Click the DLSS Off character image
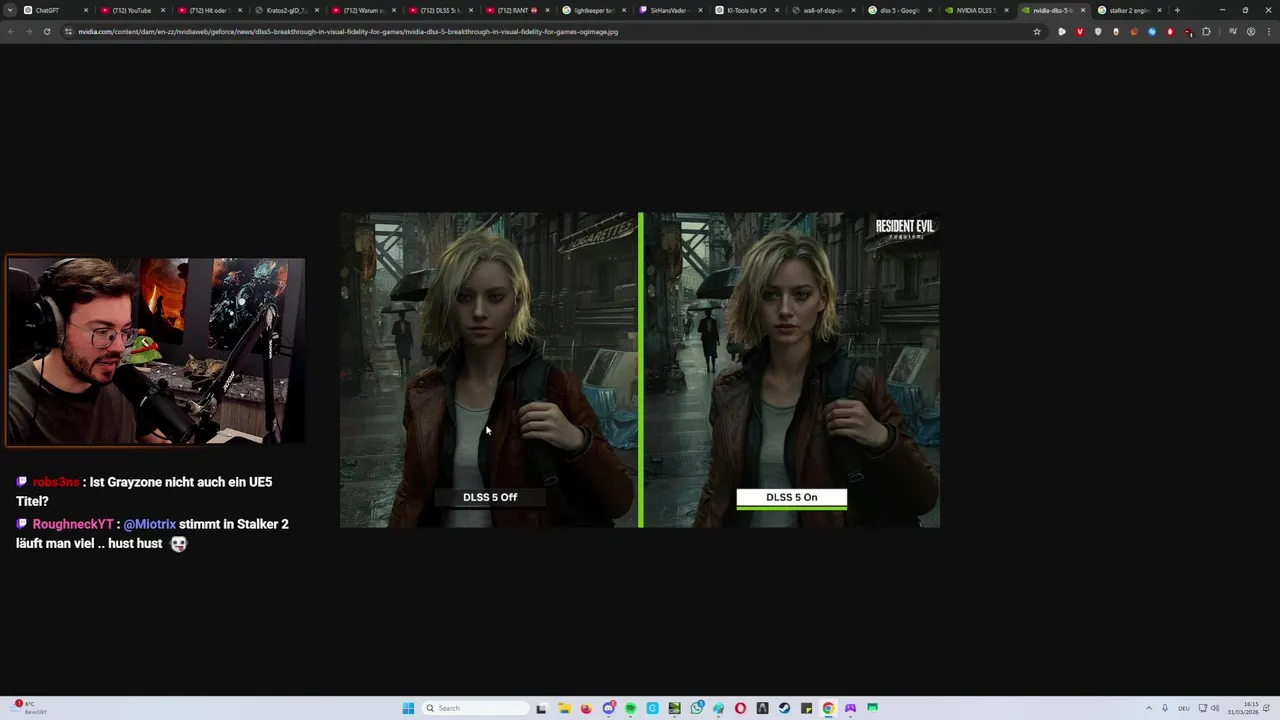Viewport: 1280px width, 720px height. pos(489,370)
